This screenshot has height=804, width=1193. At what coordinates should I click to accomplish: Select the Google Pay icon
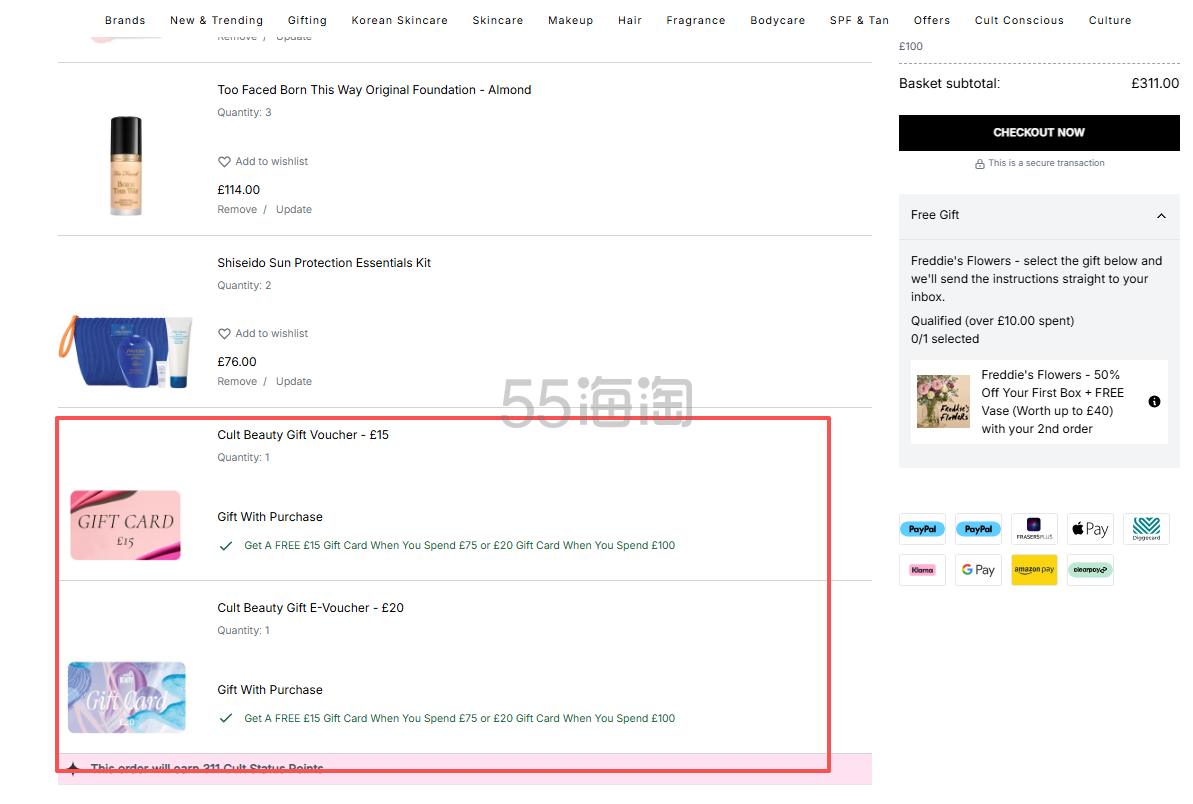click(x=978, y=570)
